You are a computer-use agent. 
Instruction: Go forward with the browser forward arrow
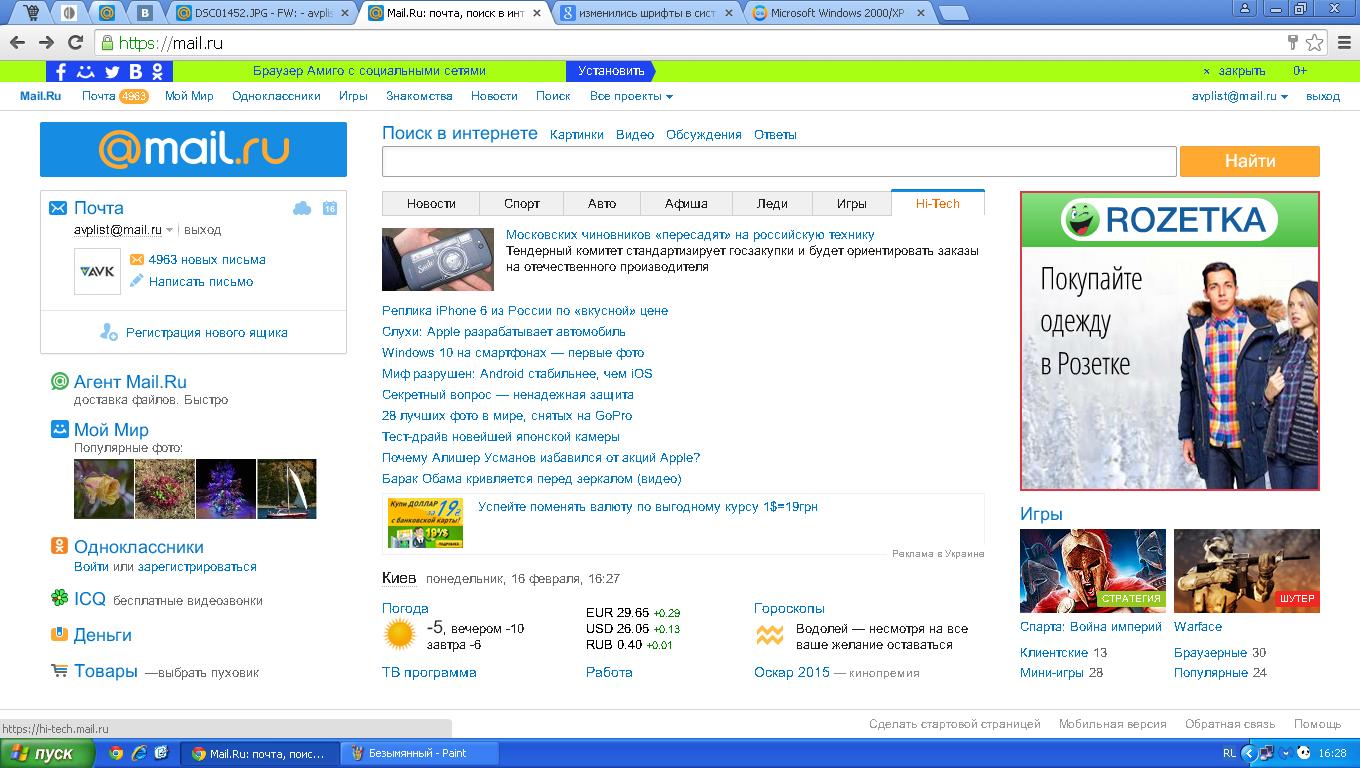pyautogui.click(x=46, y=43)
